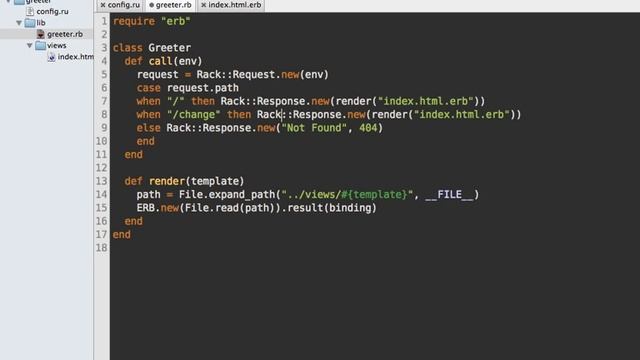Select the lib folder label
640x360 pixels.
pyautogui.click(x=41, y=23)
